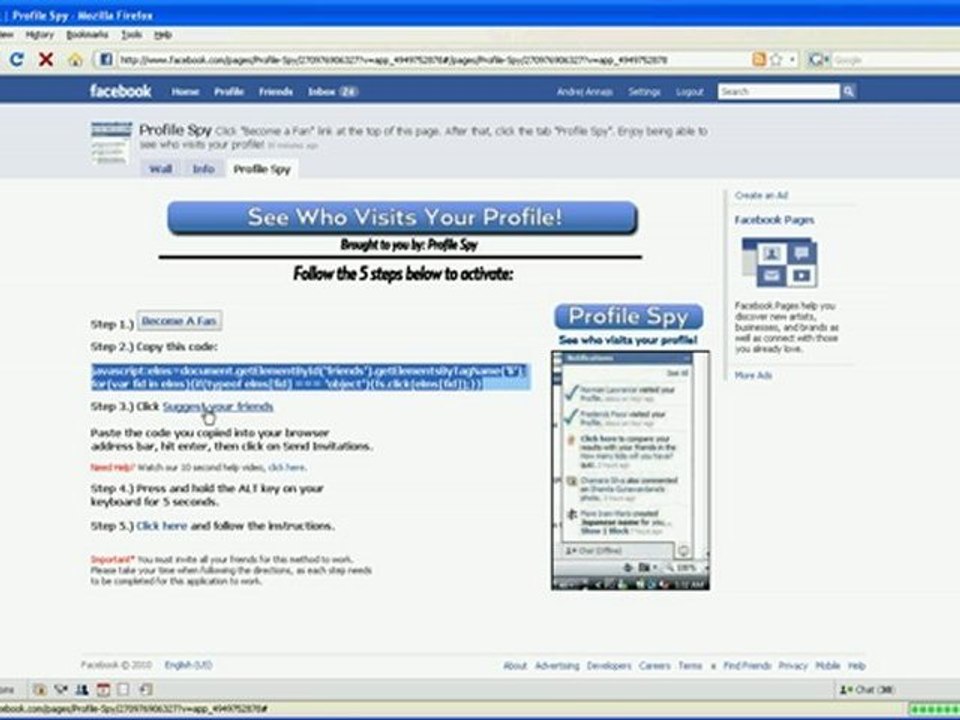Open the Terms footer link
The width and height of the screenshot is (960, 720).
coord(690,666)
